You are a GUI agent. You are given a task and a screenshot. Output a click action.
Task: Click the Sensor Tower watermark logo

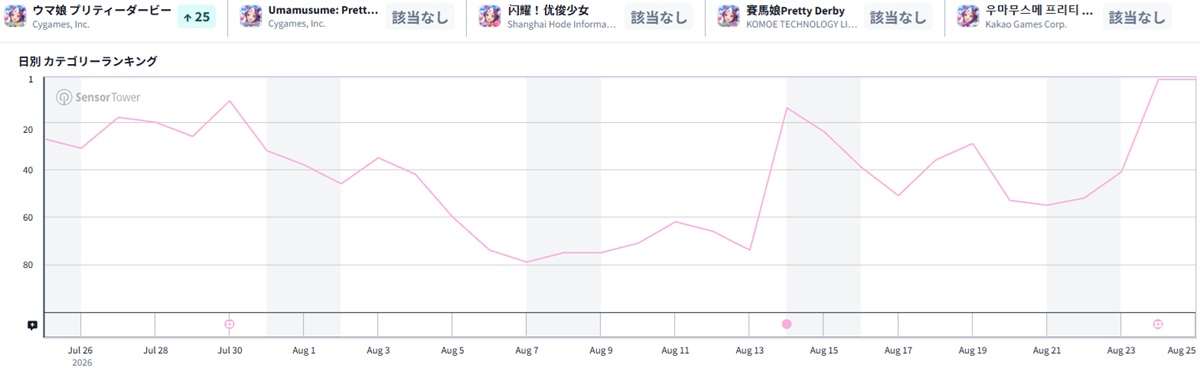(x=98, y=97)
